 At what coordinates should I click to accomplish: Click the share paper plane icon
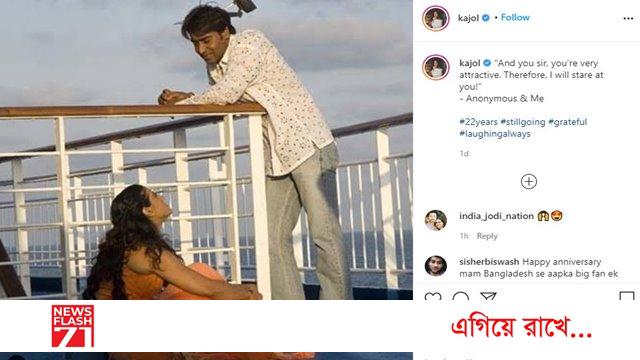coord(488,296)
